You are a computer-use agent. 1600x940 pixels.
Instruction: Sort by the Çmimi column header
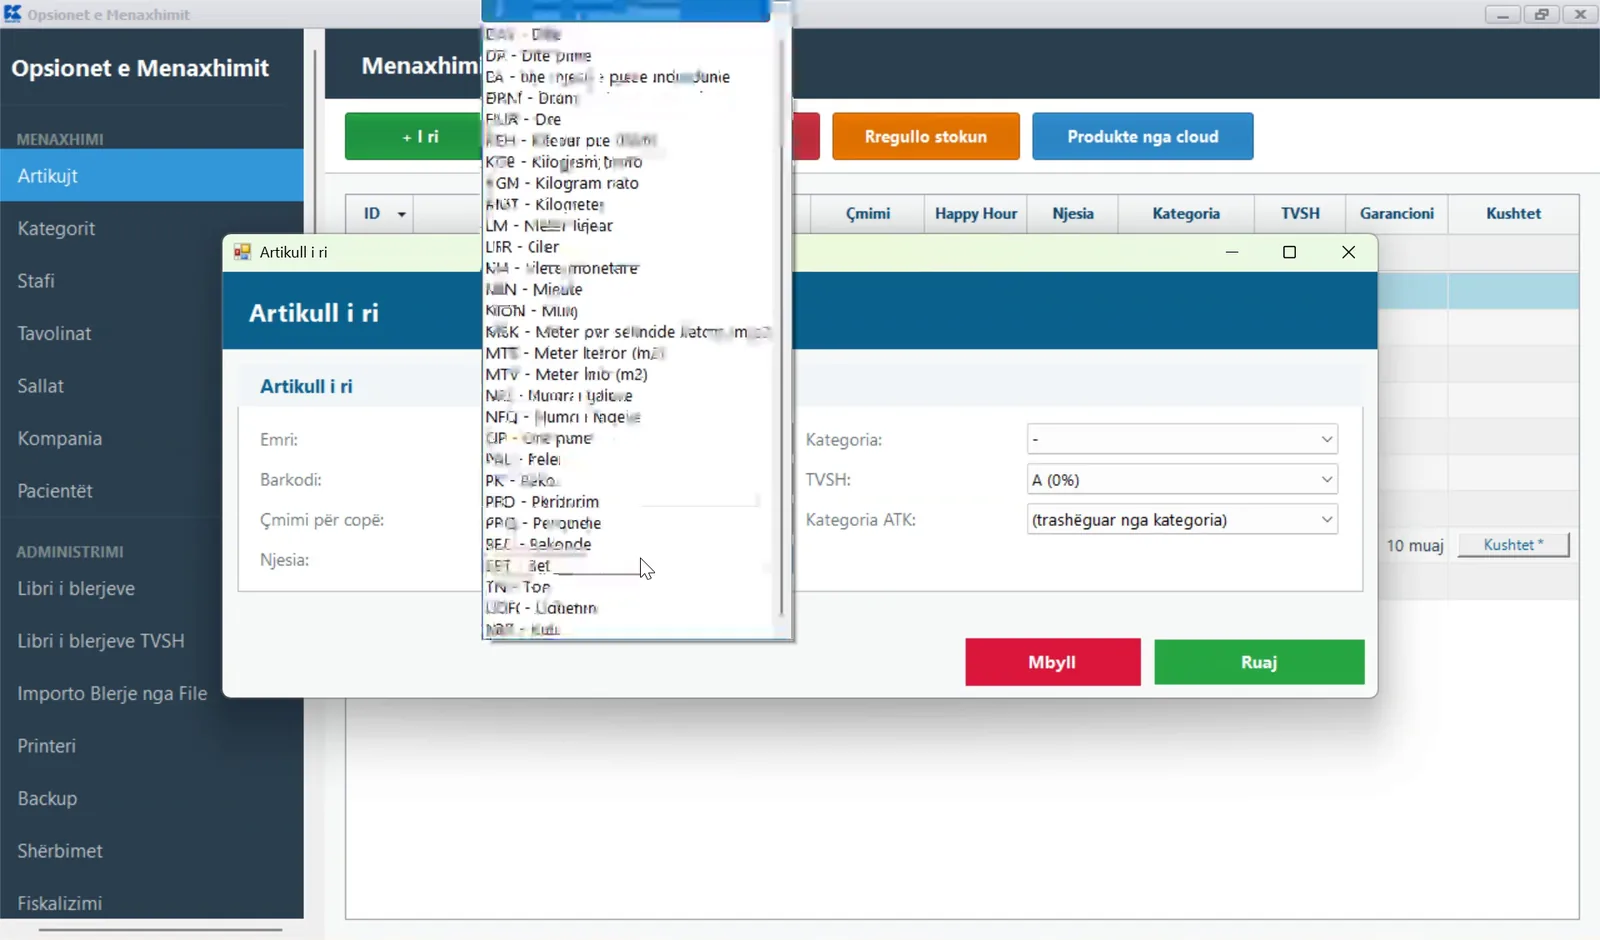pos(867,214)
